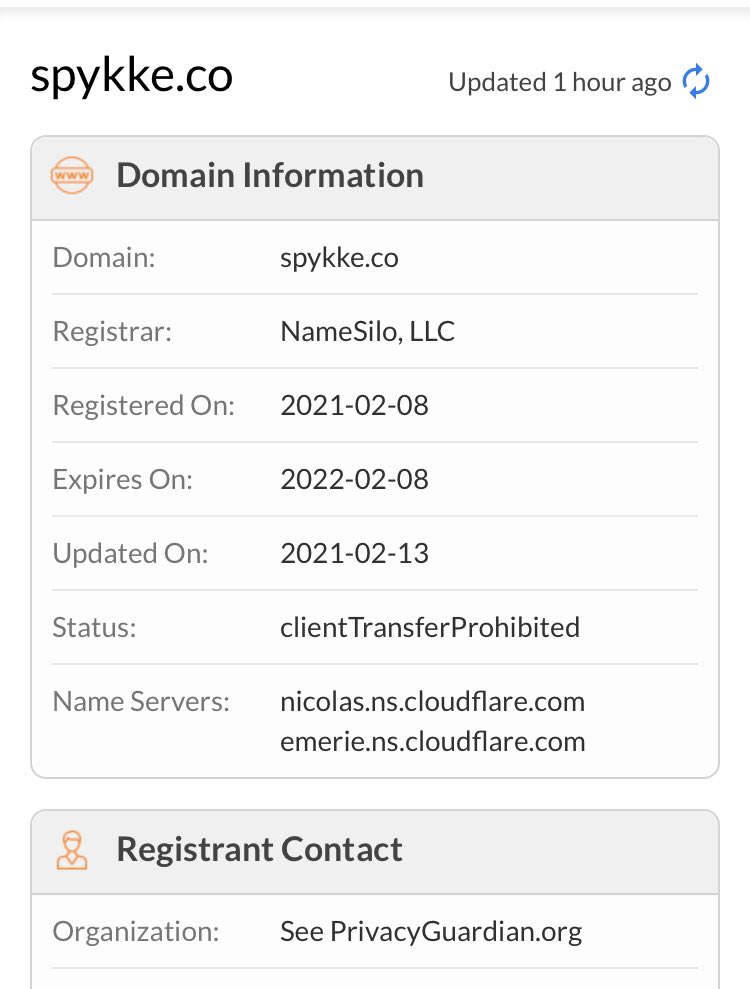Click the orange www globe icon
750x989 pixels.
click(x=72, y=175)
